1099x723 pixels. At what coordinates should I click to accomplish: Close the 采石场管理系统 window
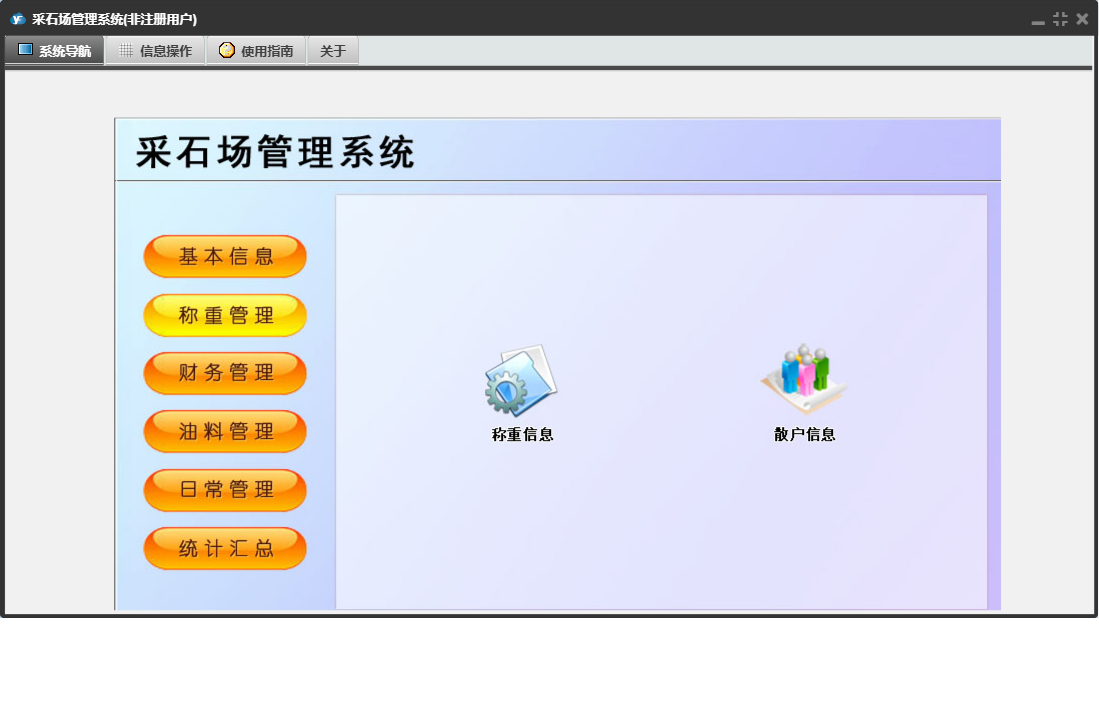point(1082,19)
